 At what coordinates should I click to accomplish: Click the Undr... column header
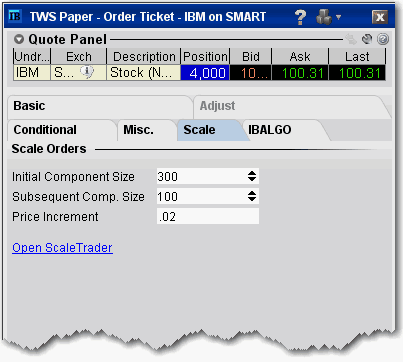pos(32,56)
